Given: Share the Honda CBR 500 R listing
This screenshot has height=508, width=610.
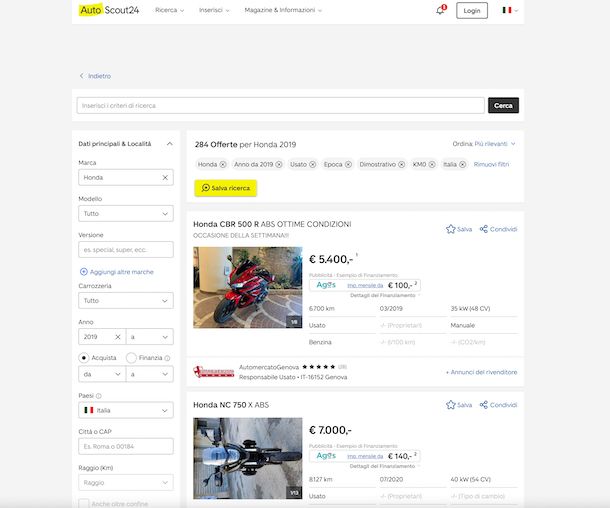Looking at the screenshot, I should (x=498, y=229).
